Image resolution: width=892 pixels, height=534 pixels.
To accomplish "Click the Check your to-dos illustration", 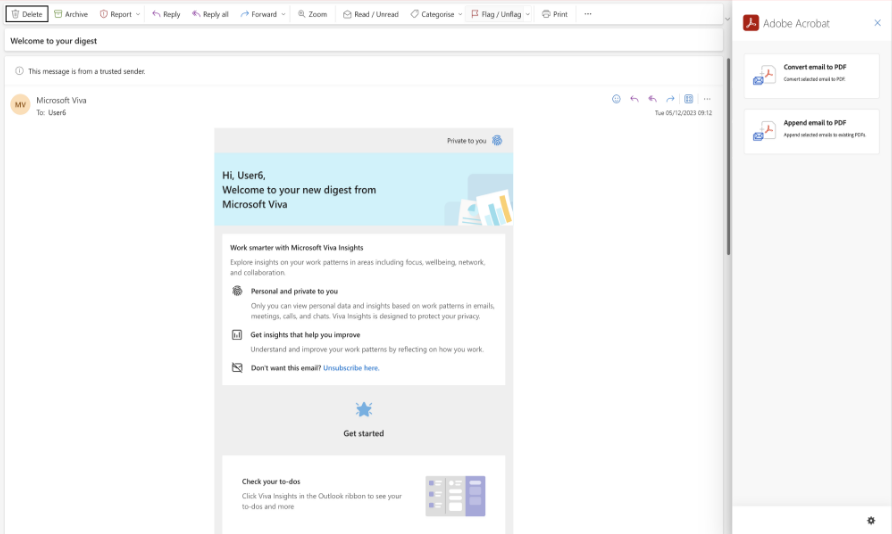I will click(x=455, y=496).
